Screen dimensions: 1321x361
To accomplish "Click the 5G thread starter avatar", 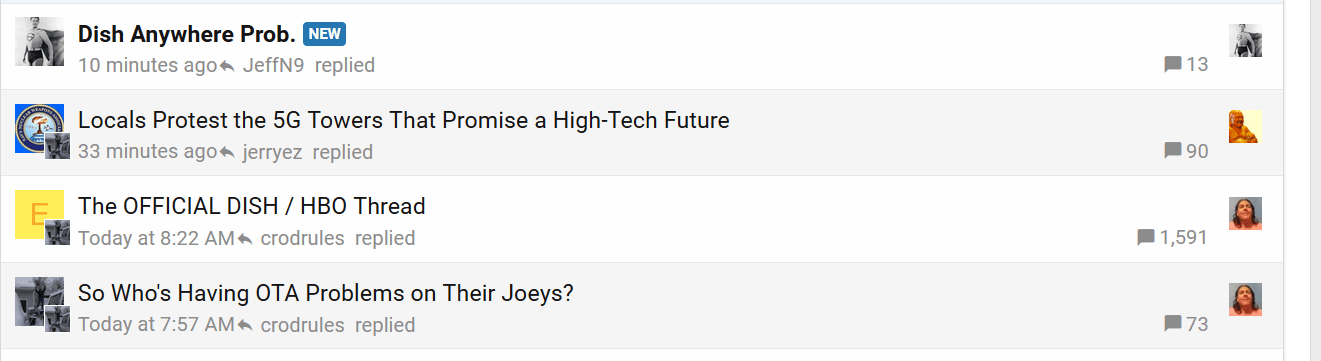I will click(40, 128).
